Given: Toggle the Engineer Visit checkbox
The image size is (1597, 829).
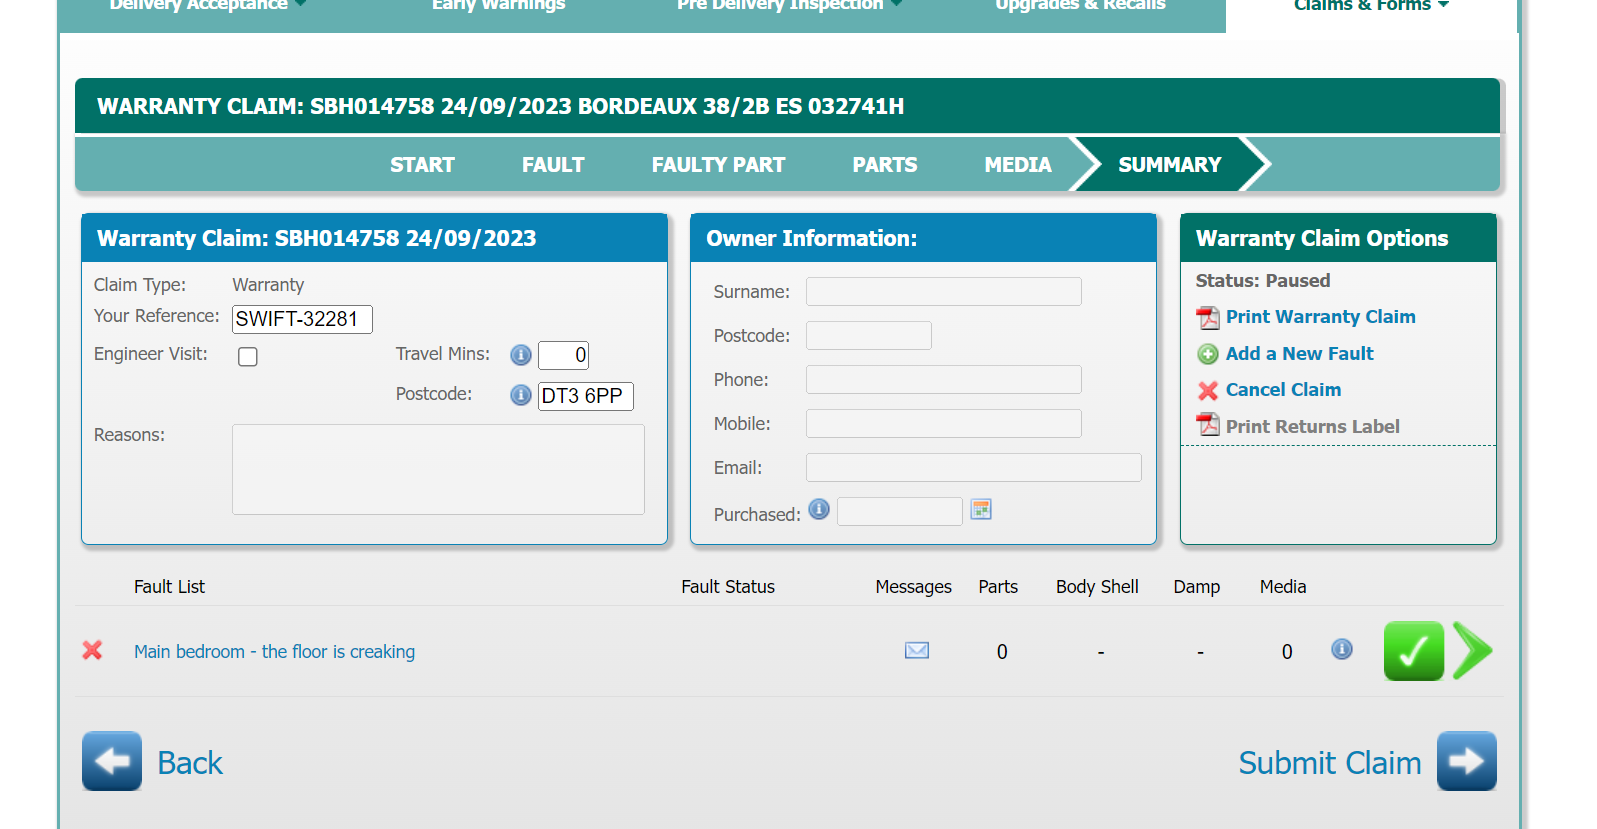Looking at the screenshot, I should (248, 357).
